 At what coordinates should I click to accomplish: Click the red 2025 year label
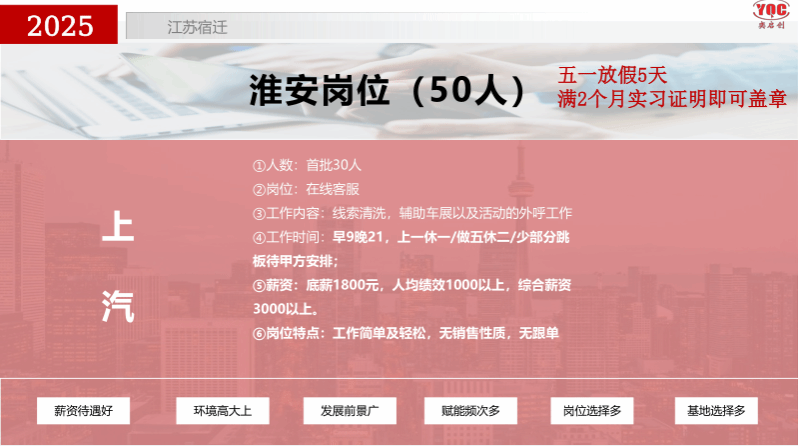click(x=59, y=25)
